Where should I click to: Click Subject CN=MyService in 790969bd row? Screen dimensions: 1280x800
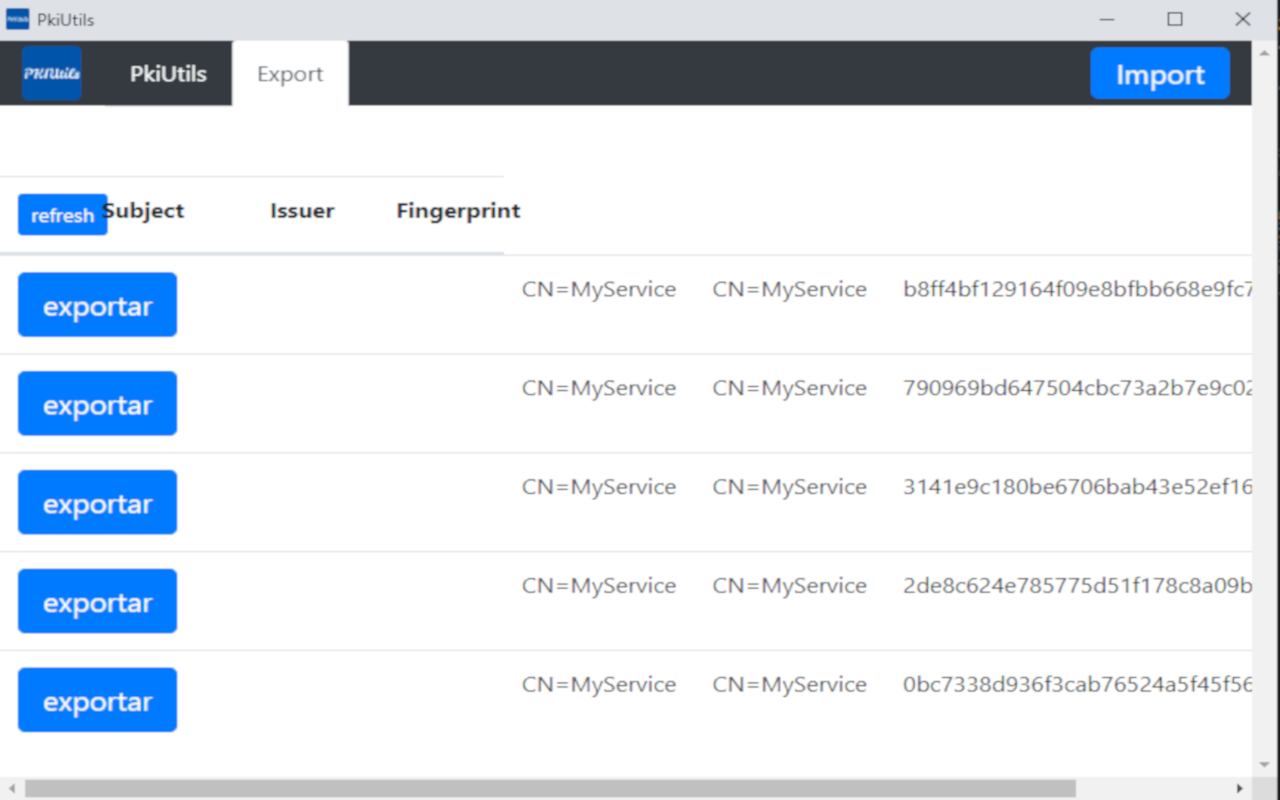[599, 389]
